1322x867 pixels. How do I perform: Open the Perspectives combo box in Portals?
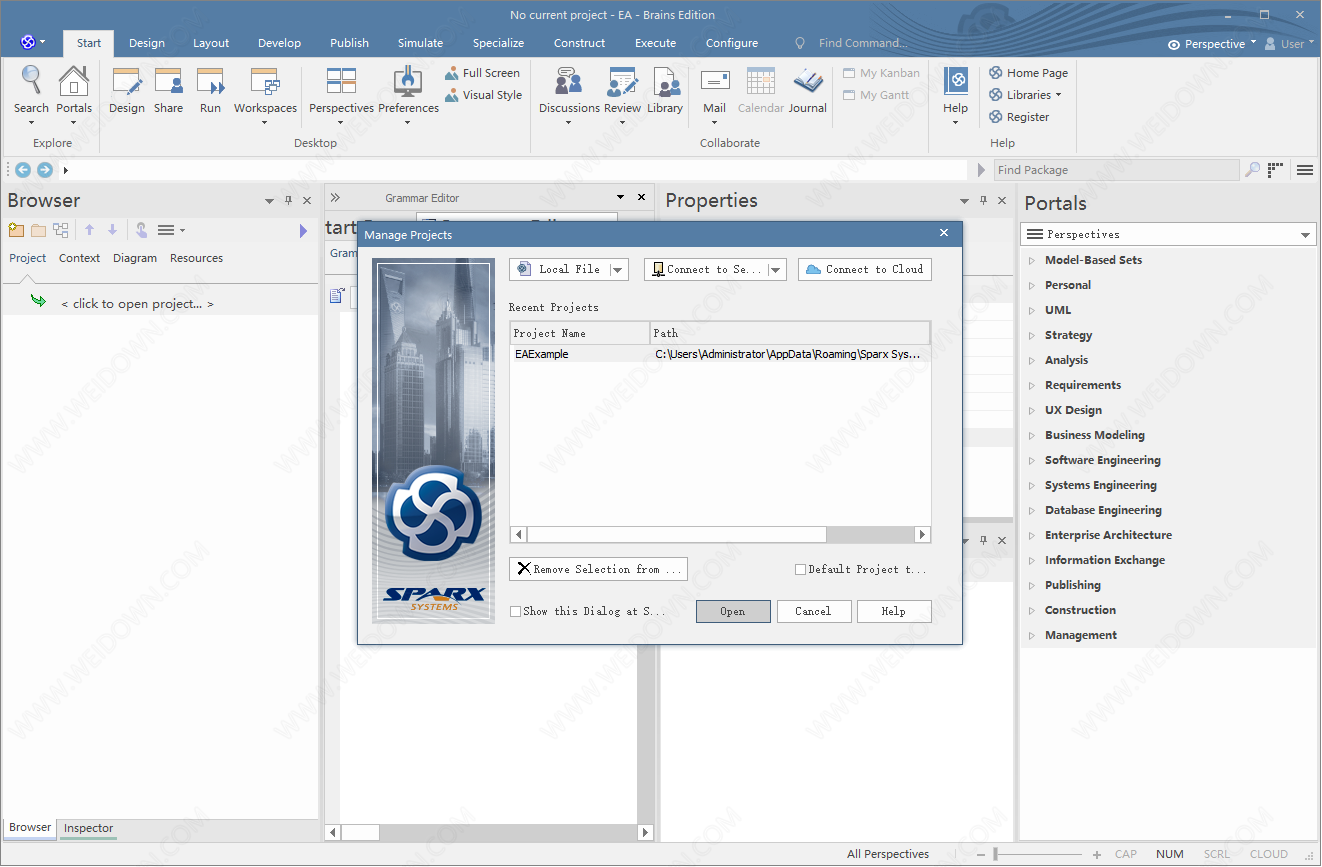point(1168,234)
